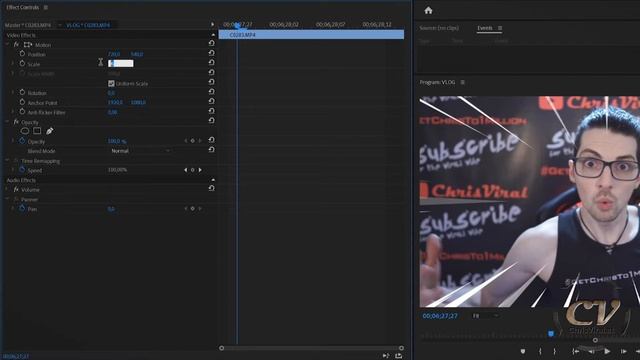
Task: Reset the Blend Mode parameter
Action: click(x=211, y=150)
